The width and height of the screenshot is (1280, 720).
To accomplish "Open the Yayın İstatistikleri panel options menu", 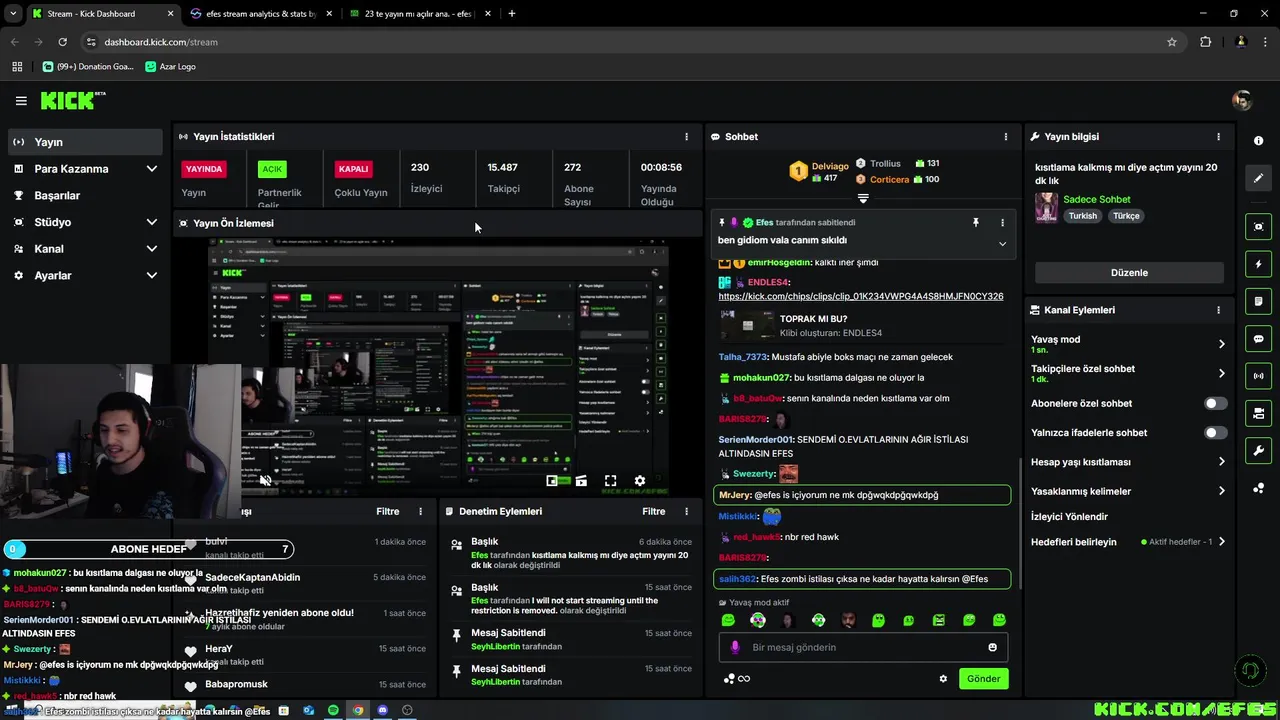I will (686, 136).
